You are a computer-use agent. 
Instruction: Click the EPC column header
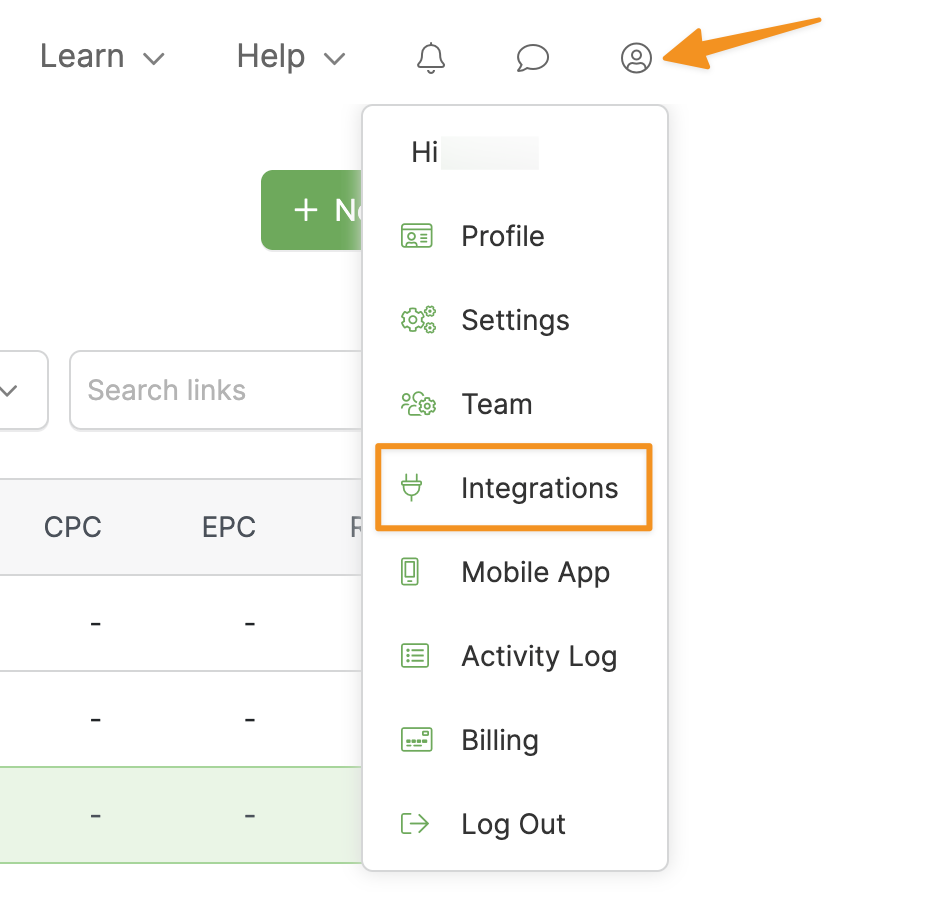229,527
